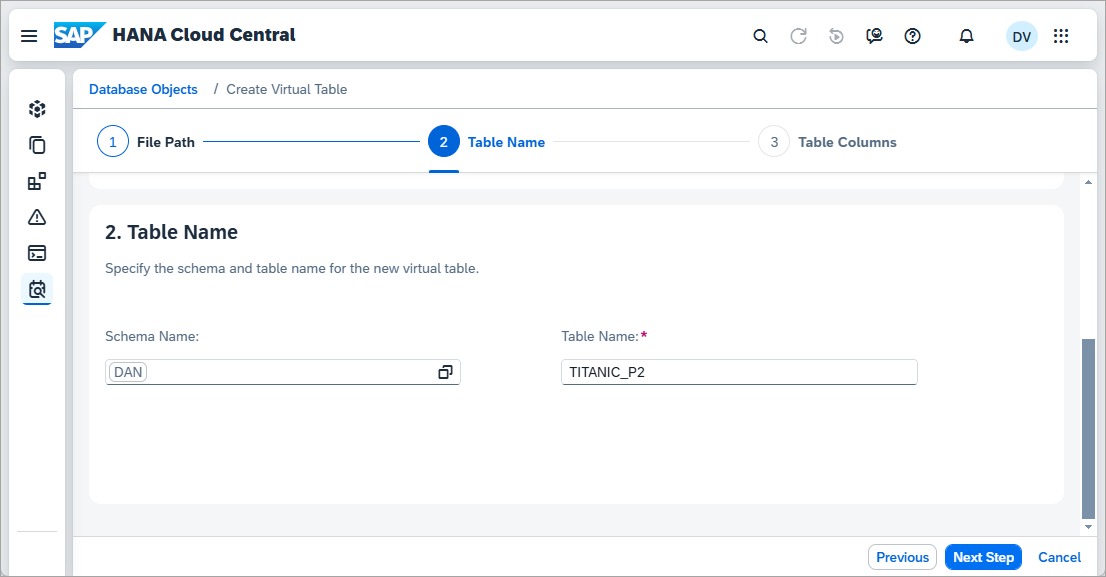This screenshot has height=577, width=1106.
Task: Go to wizard step 1 File Path
Action: point(145,142)
